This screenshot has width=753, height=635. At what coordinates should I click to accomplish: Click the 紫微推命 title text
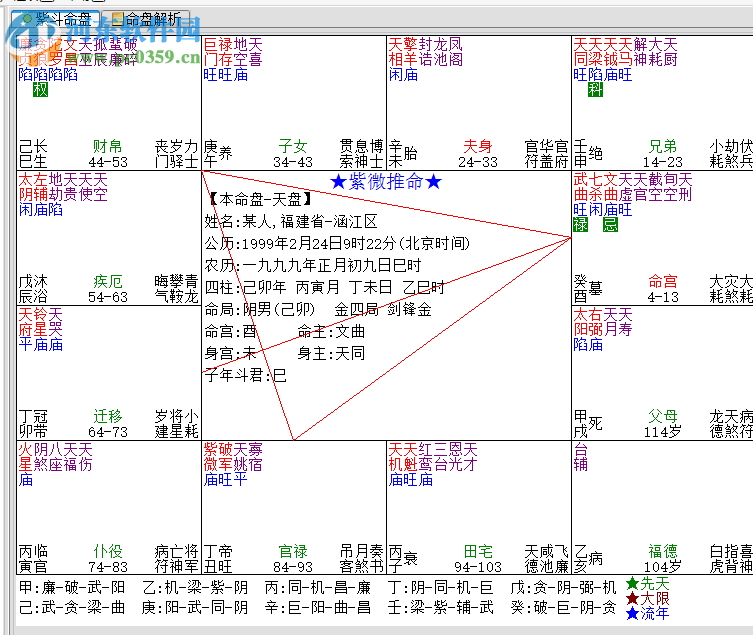[386, 182]
